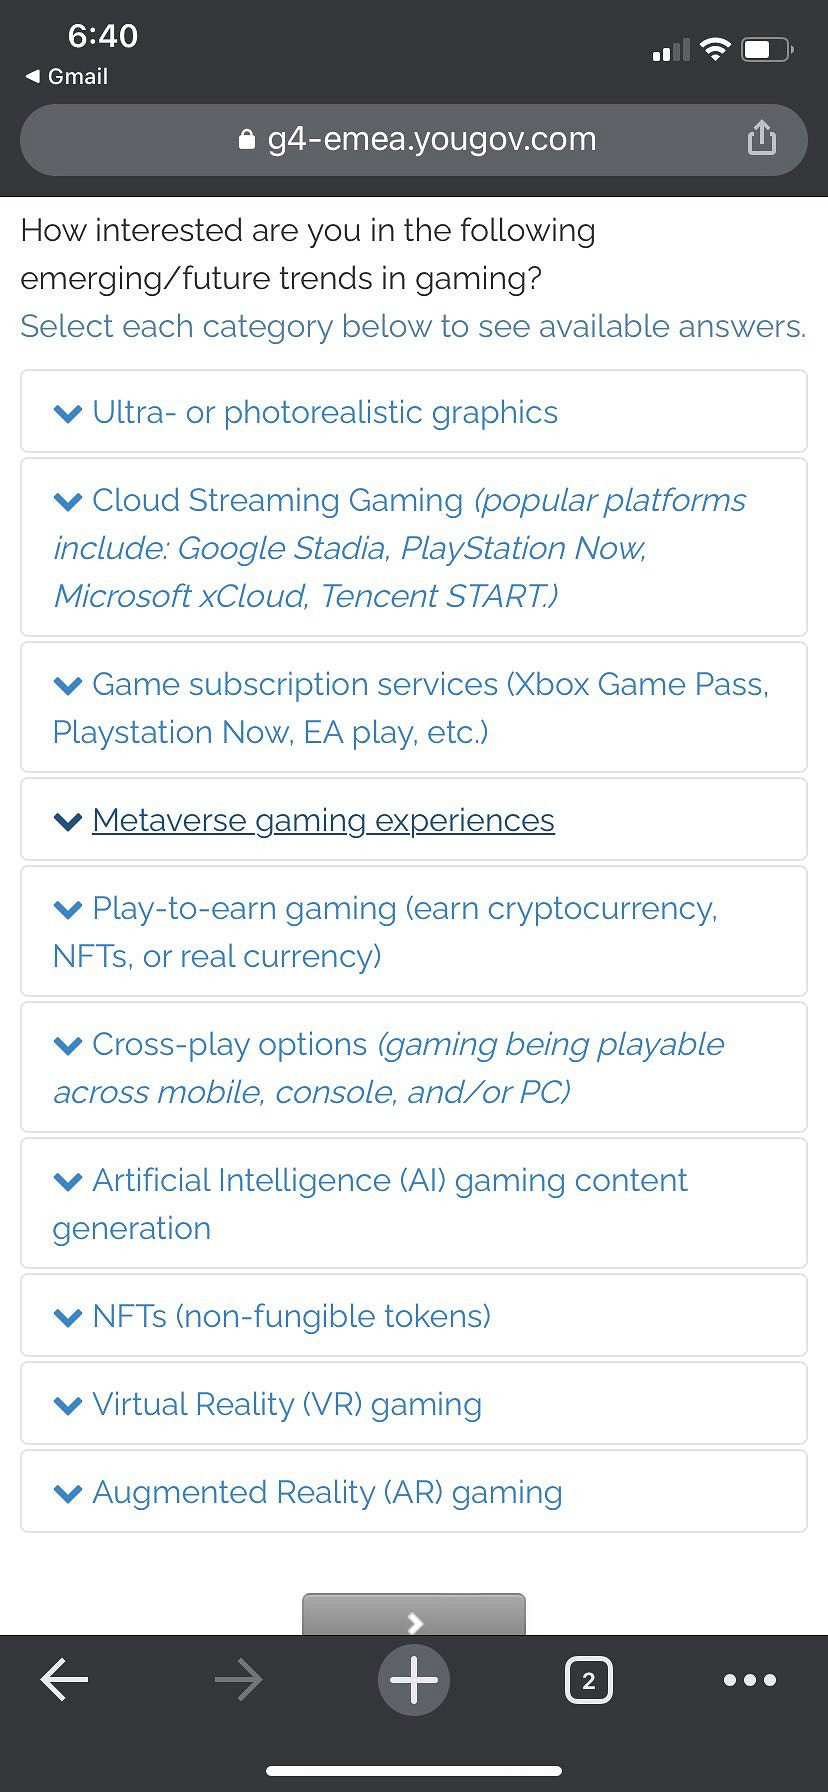
Task: Tap the browser forward arrow
Action: (x=238, y=1680)
